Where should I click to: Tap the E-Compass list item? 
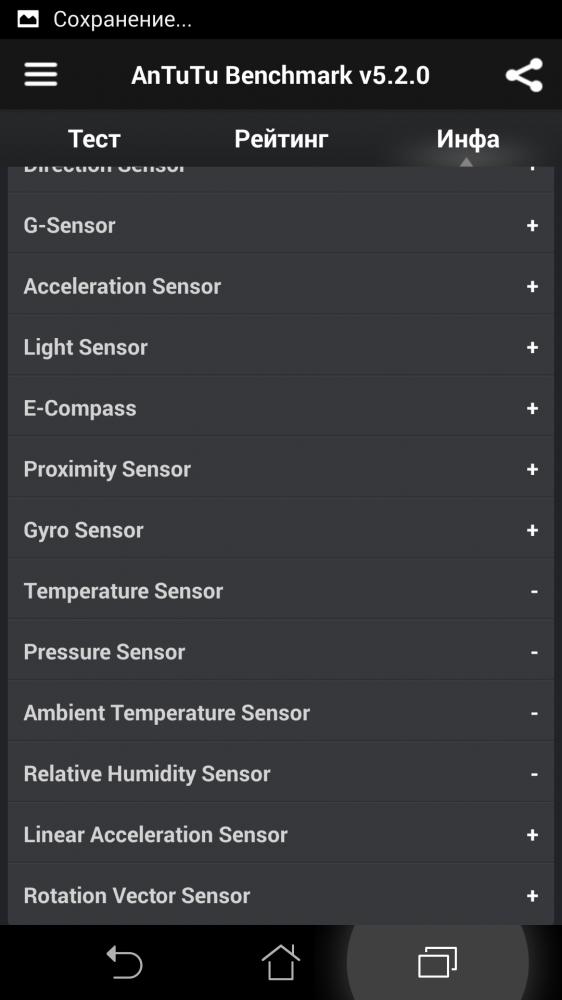(x=281, y=408)
